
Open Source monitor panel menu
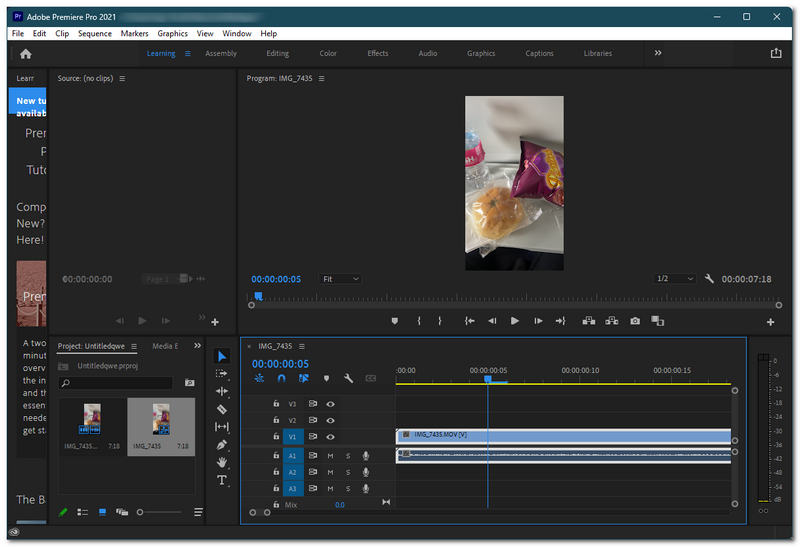click(x=122, y=79)
